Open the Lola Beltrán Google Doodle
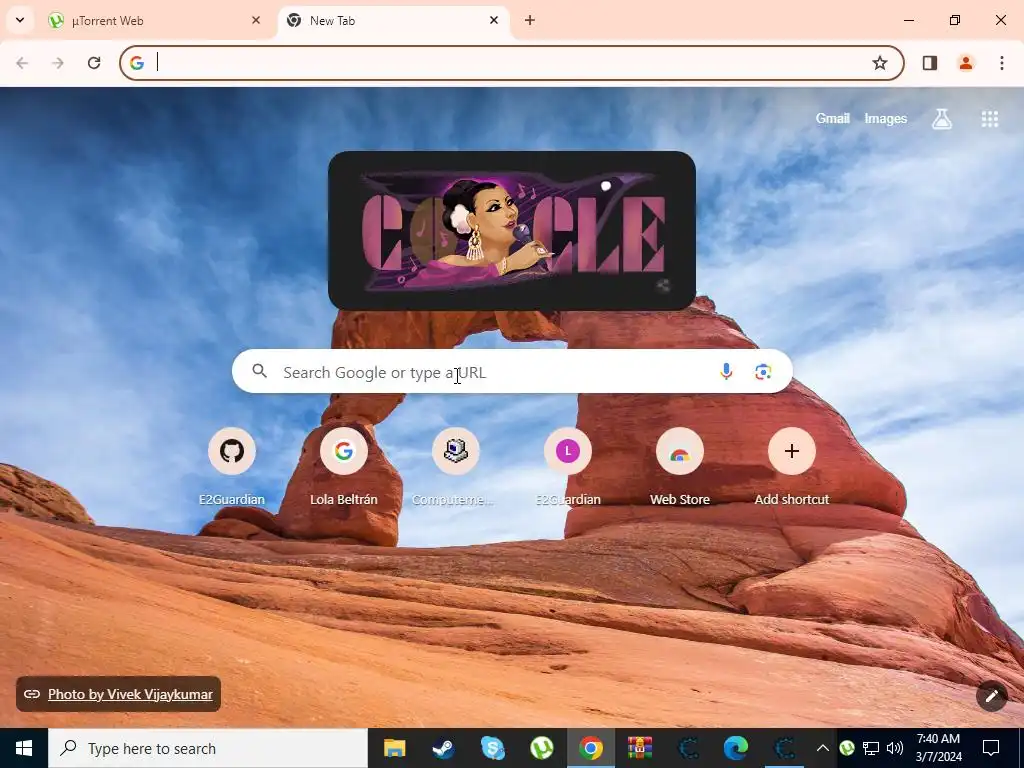The height and width of the screenshot is (768, 1024). pos(512,231)
